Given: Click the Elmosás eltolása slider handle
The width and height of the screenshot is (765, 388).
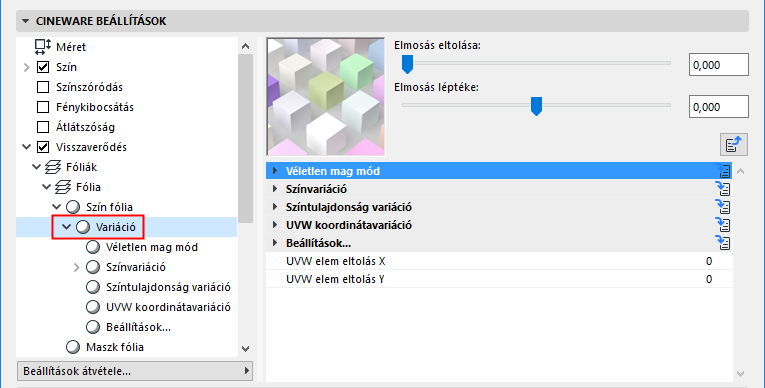Looking at the screenshot, I should (407, 64).
